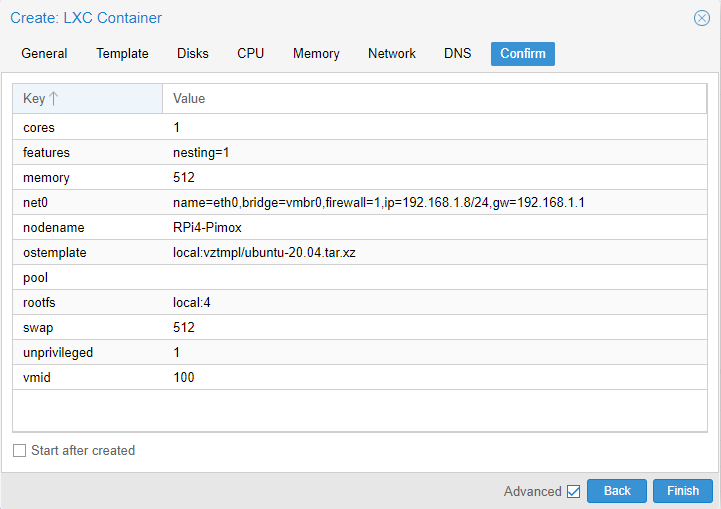Image resolution: width=721 pixels, height=509 pixels.
Task: Select the rootfs key cell
Action: [x=87, y=303]
